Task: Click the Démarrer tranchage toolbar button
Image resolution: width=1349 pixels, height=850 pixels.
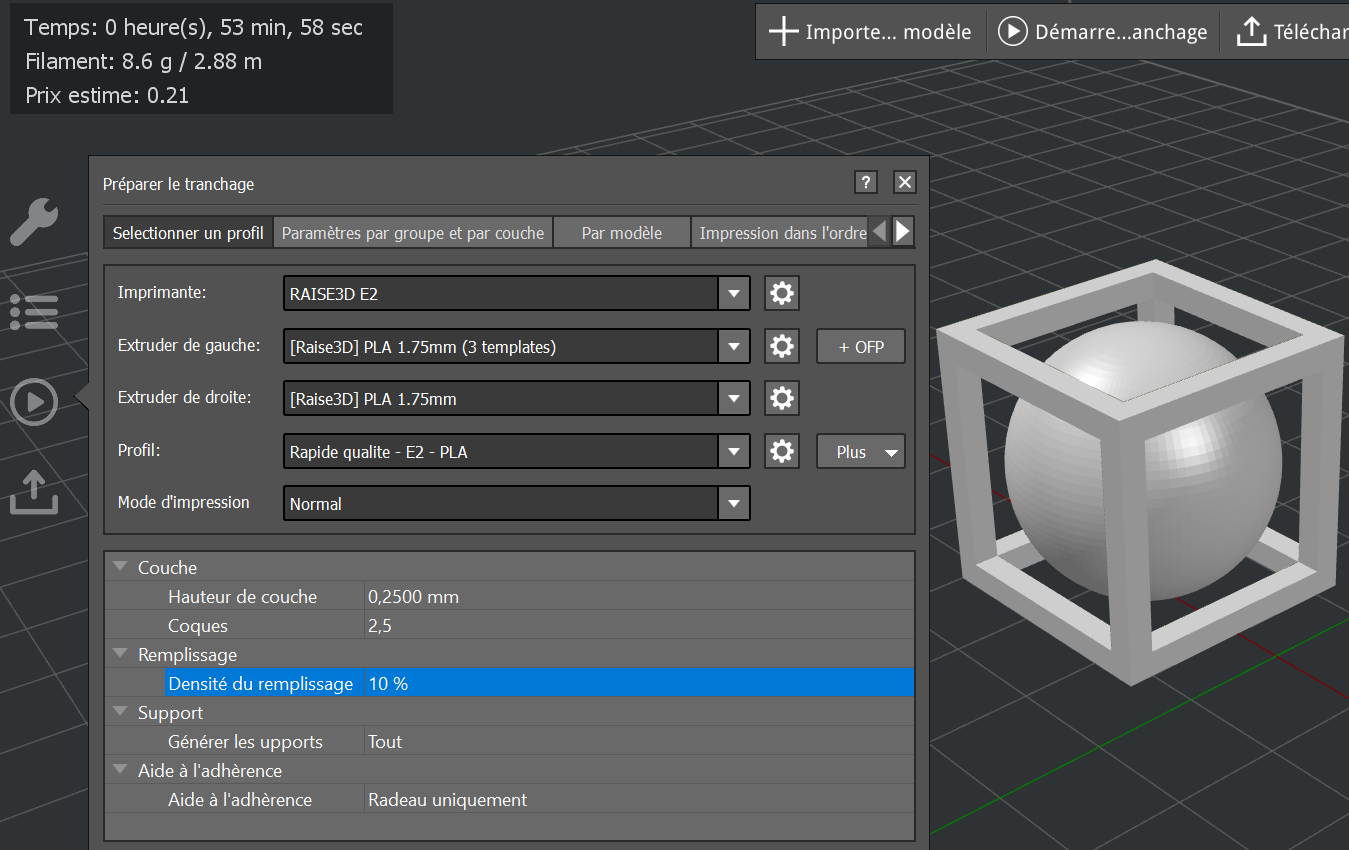Action: pos(1103,32)
